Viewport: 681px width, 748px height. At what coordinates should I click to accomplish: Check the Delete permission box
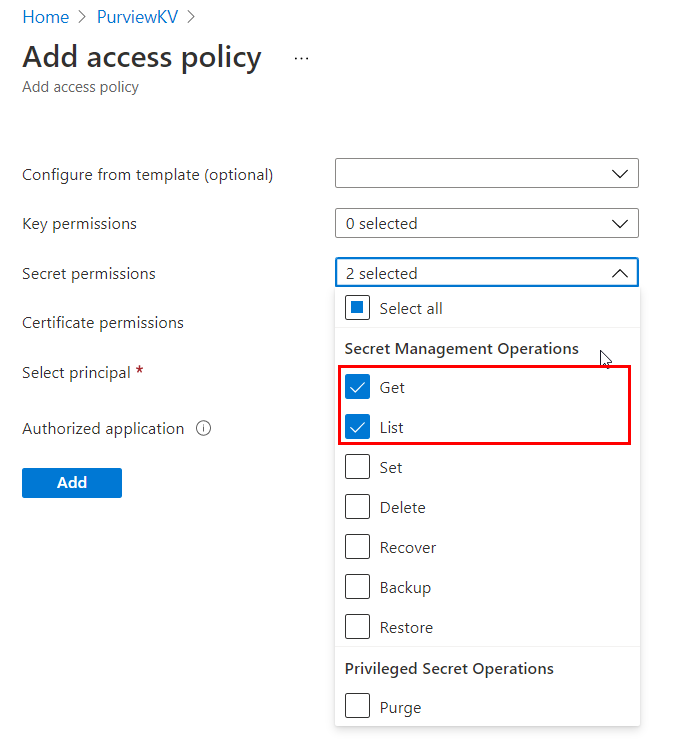[358, 507]
